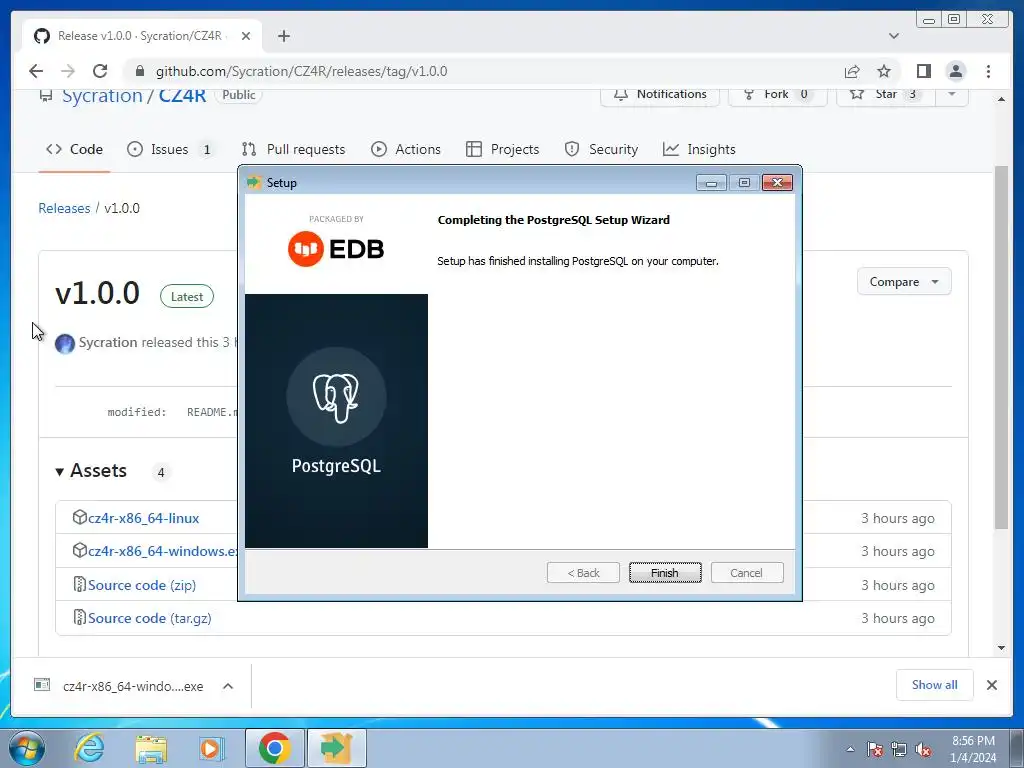Download Source code (zip)
1024x768 pixels.
142,585
